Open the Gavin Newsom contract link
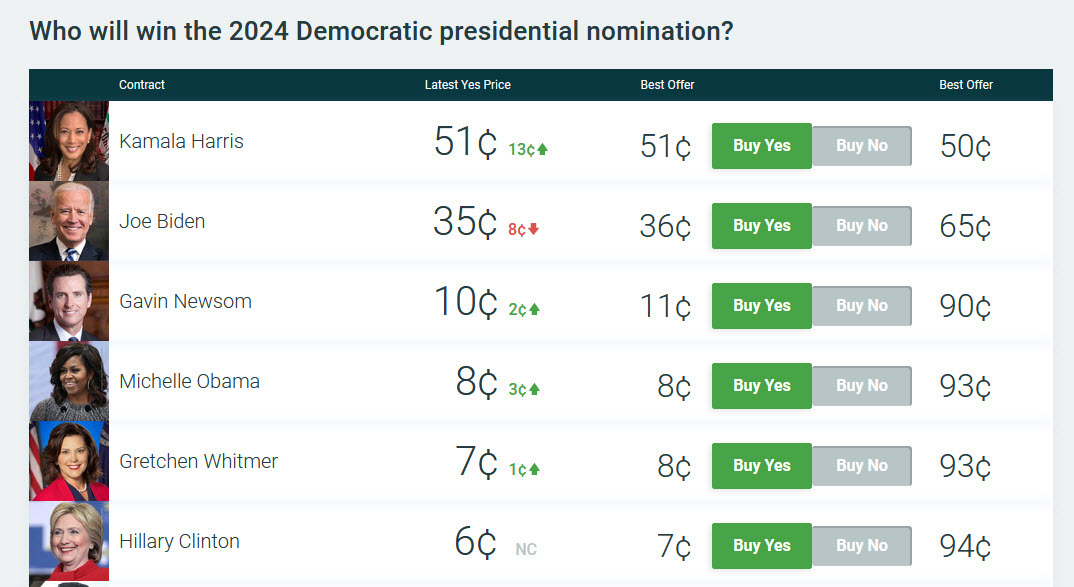Viewport: 1074px width, 587px height. (185, 301)
